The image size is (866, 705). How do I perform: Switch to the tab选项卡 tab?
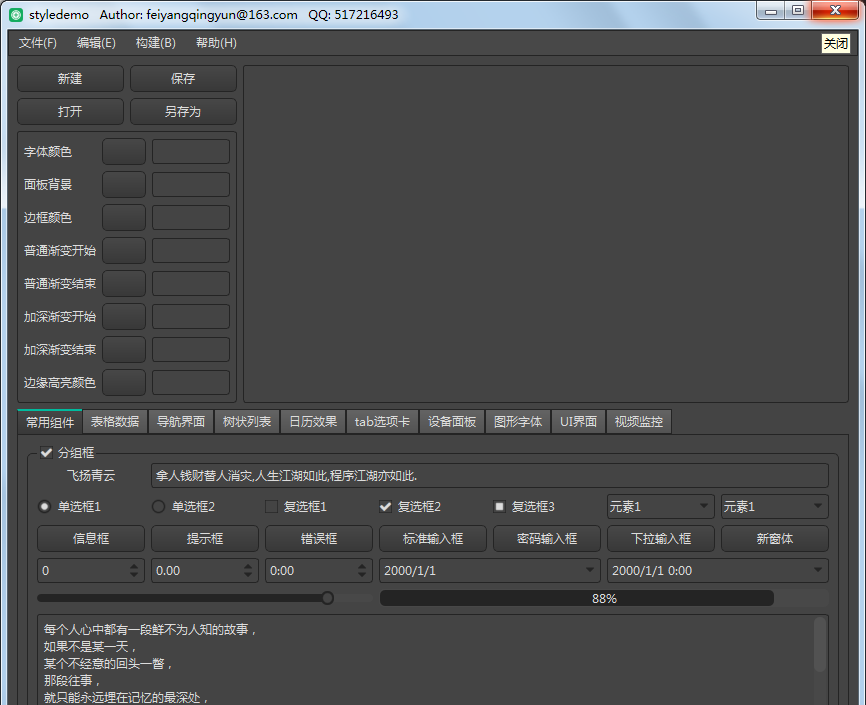(x=382, y=422)
